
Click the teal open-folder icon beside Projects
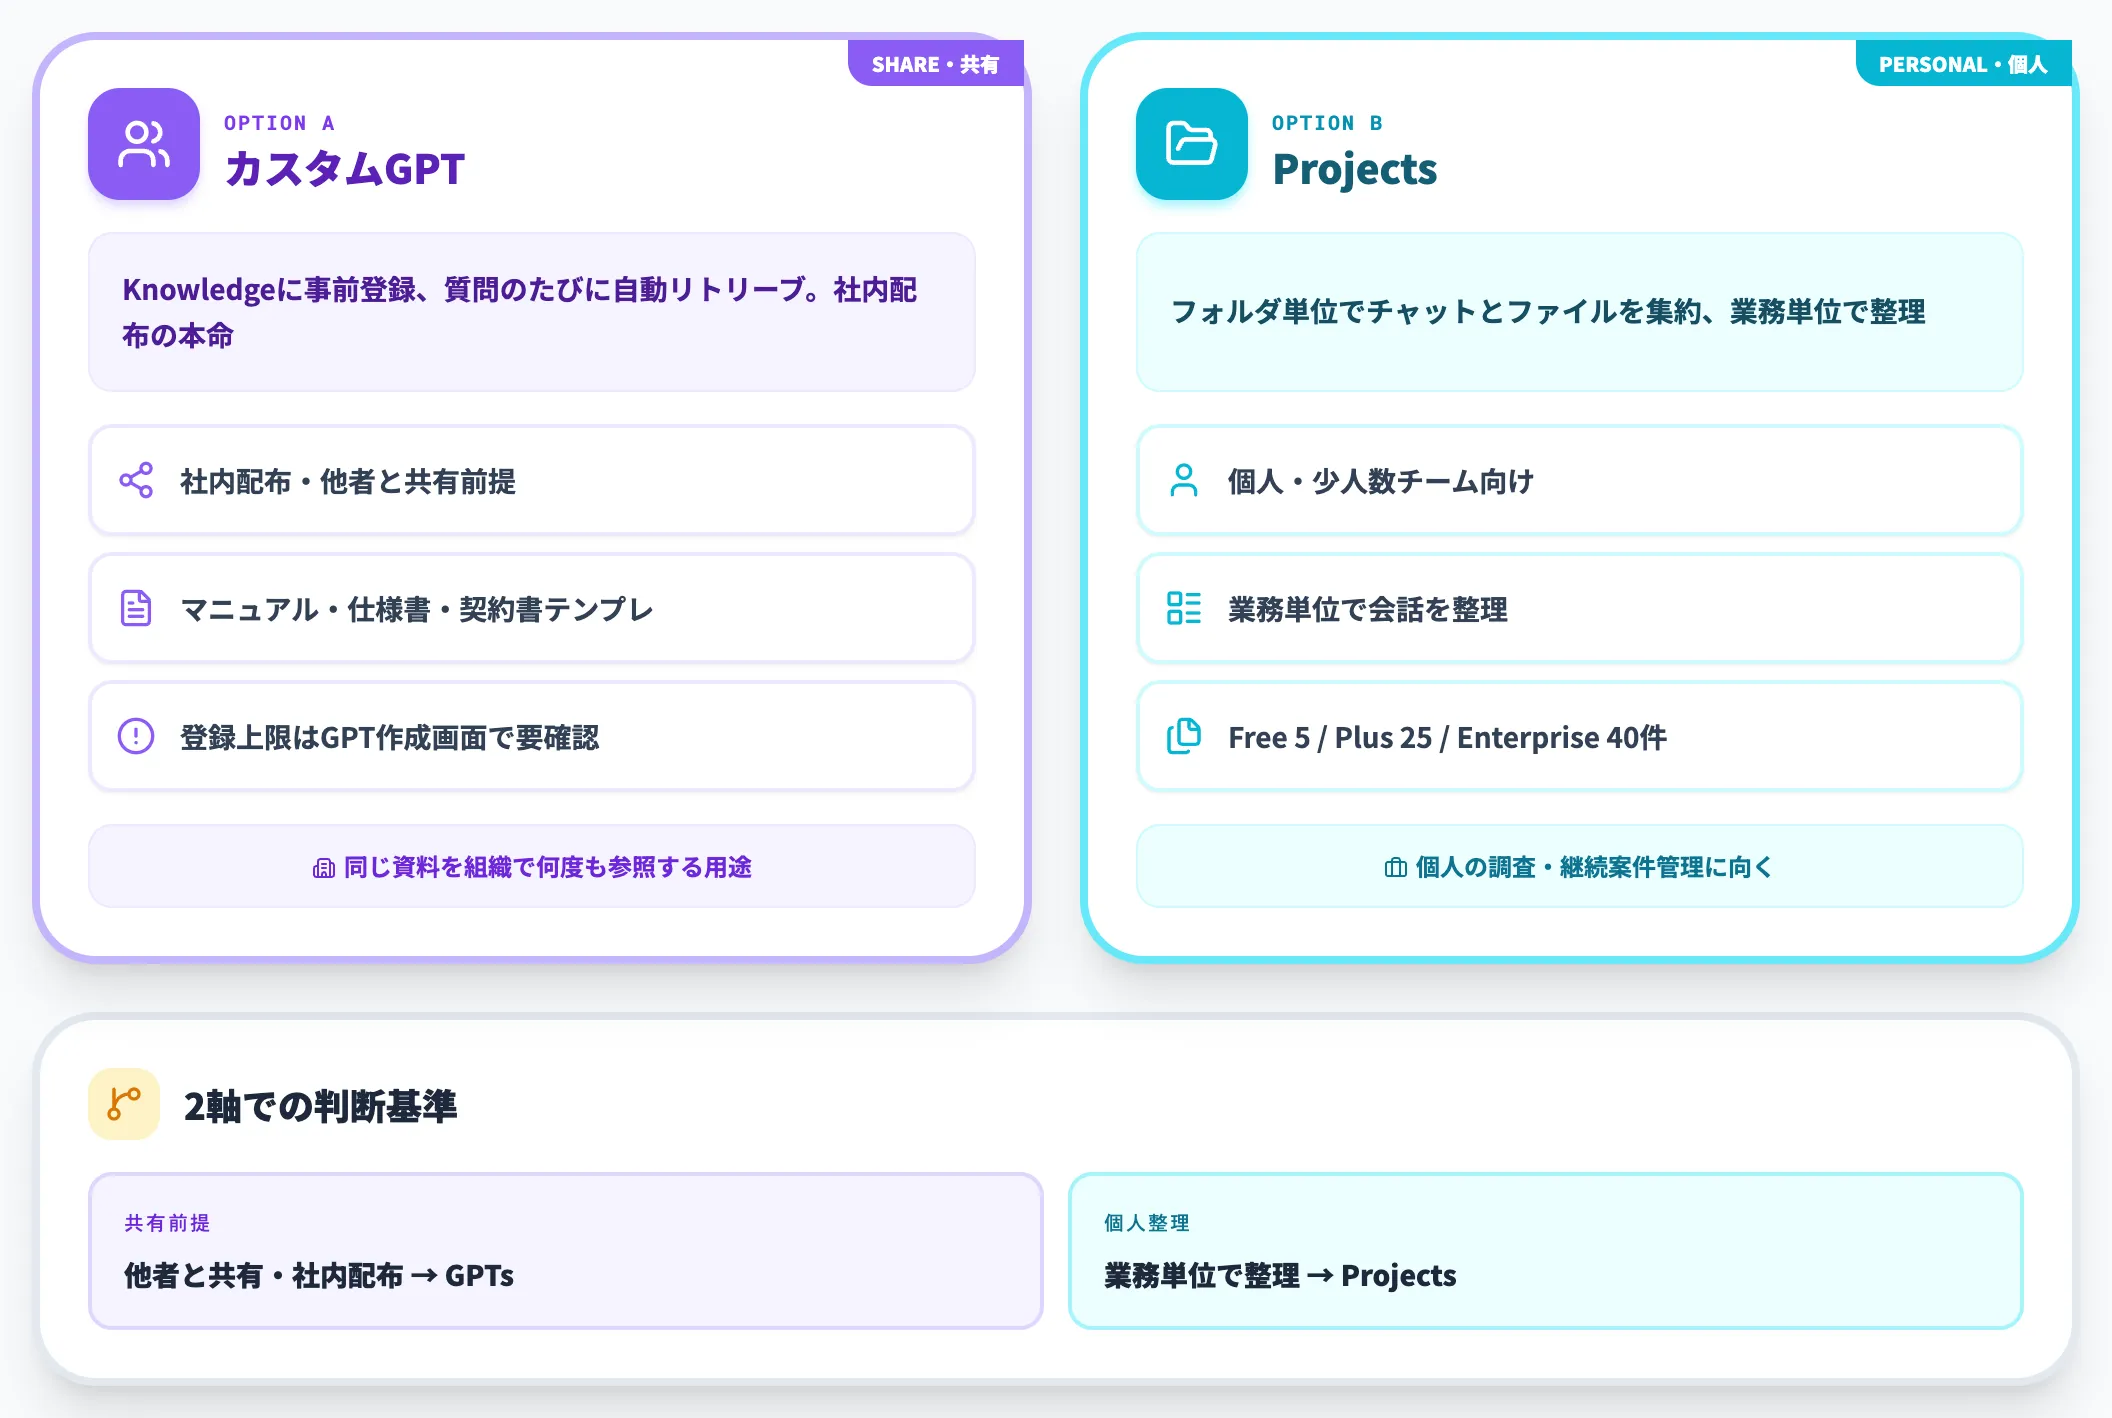point(1192,144)
